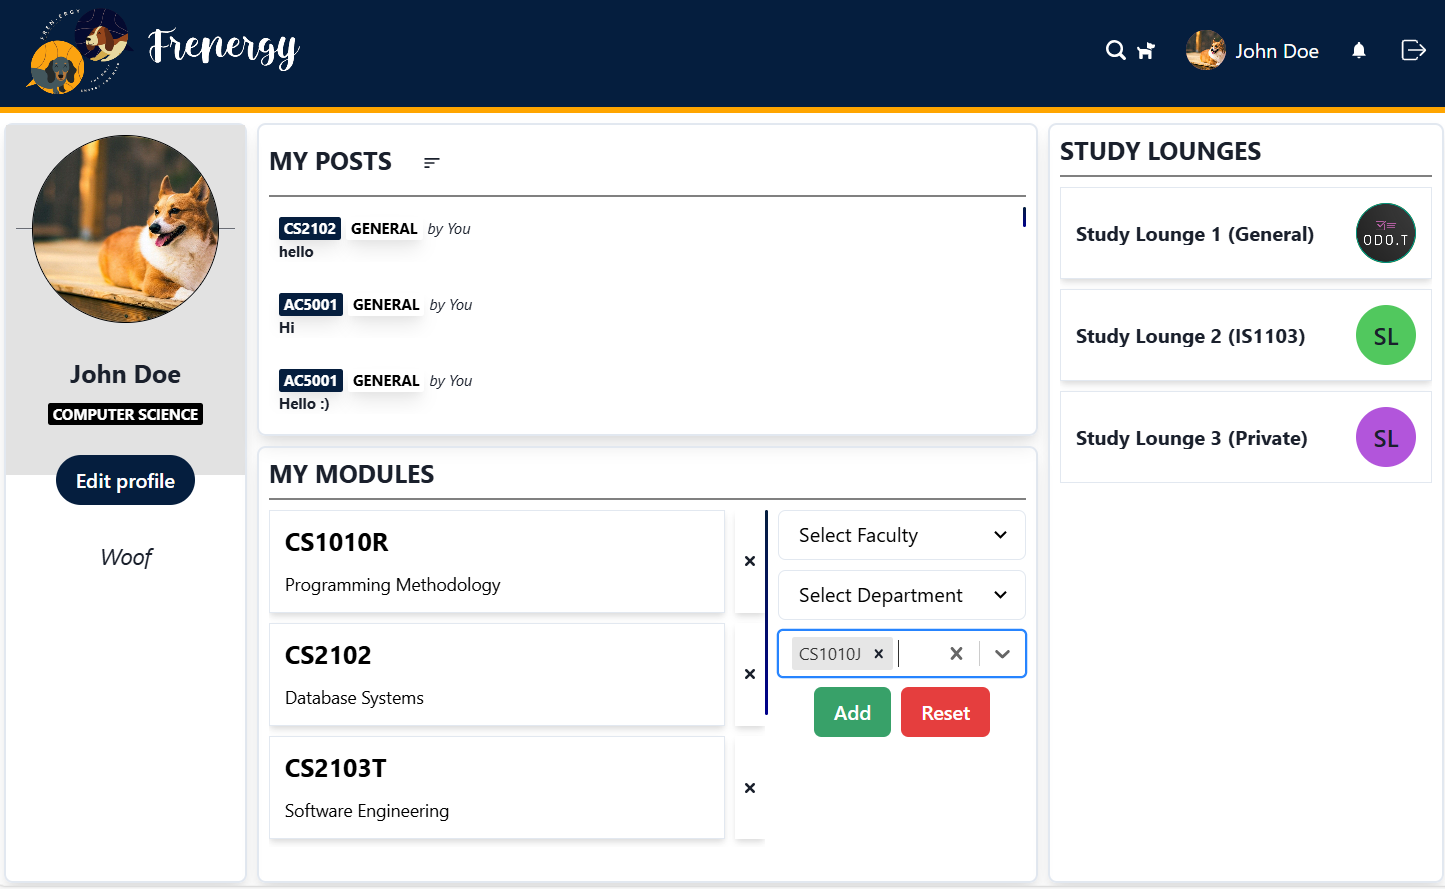Remove the CS1010J chip from selector

(x=878, y=654)
